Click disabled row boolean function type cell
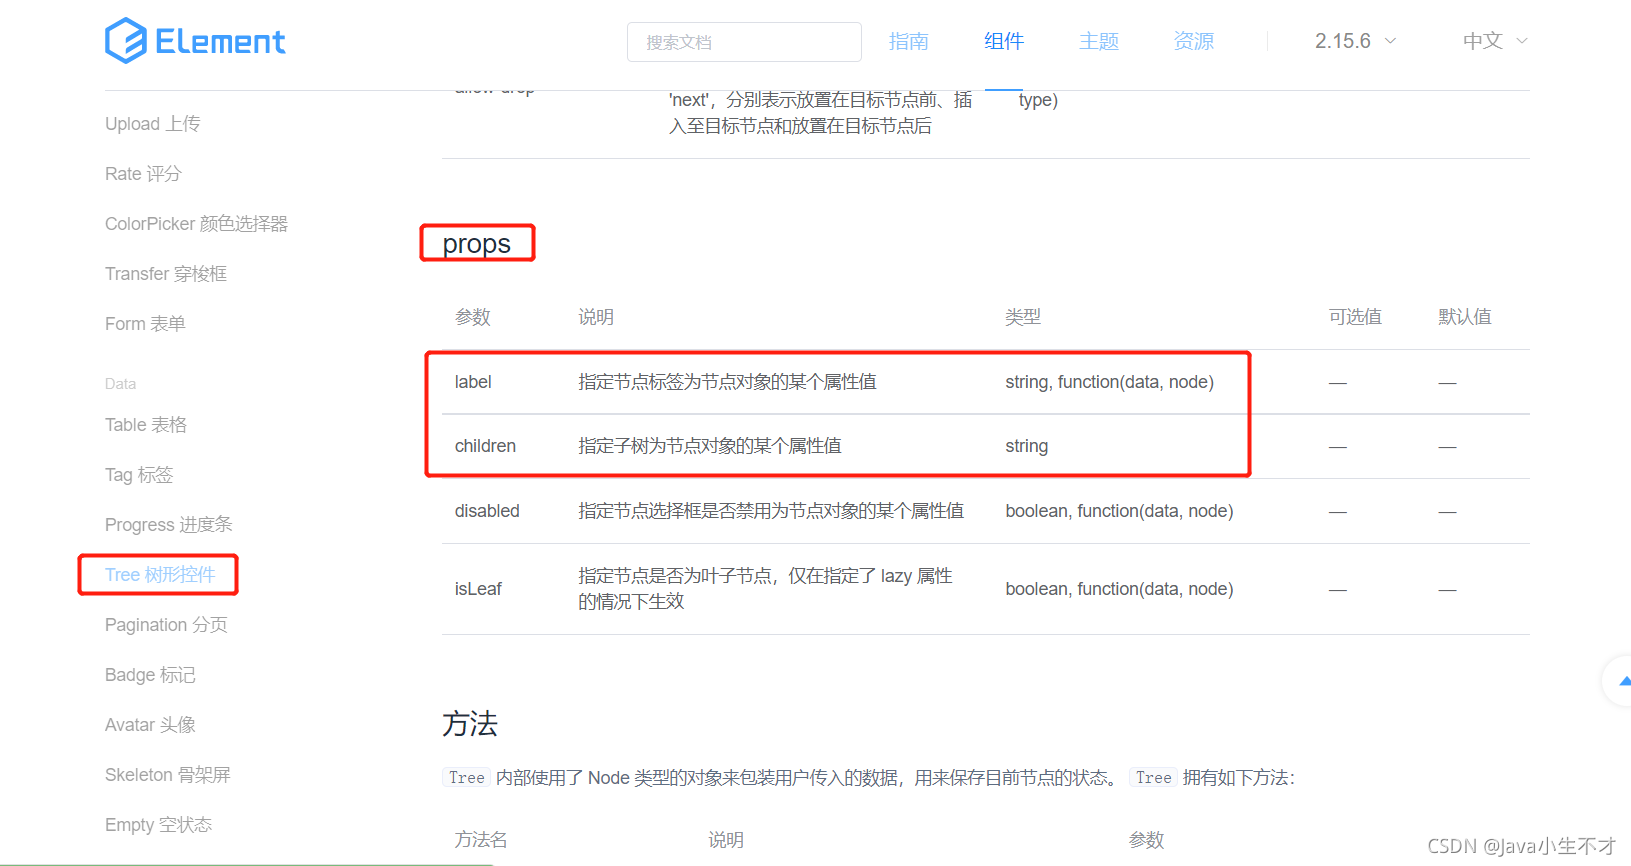 1119,511
